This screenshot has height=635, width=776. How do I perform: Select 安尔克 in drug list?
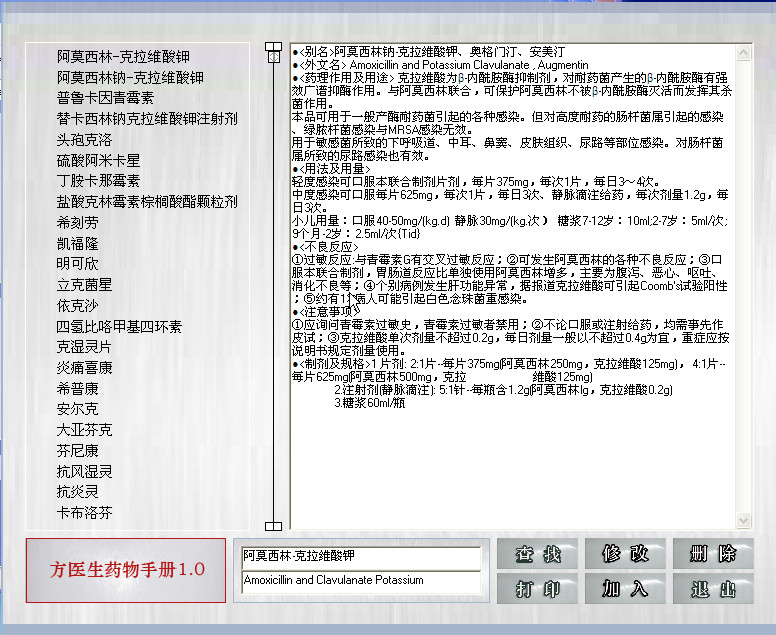(x=77, y=409)
